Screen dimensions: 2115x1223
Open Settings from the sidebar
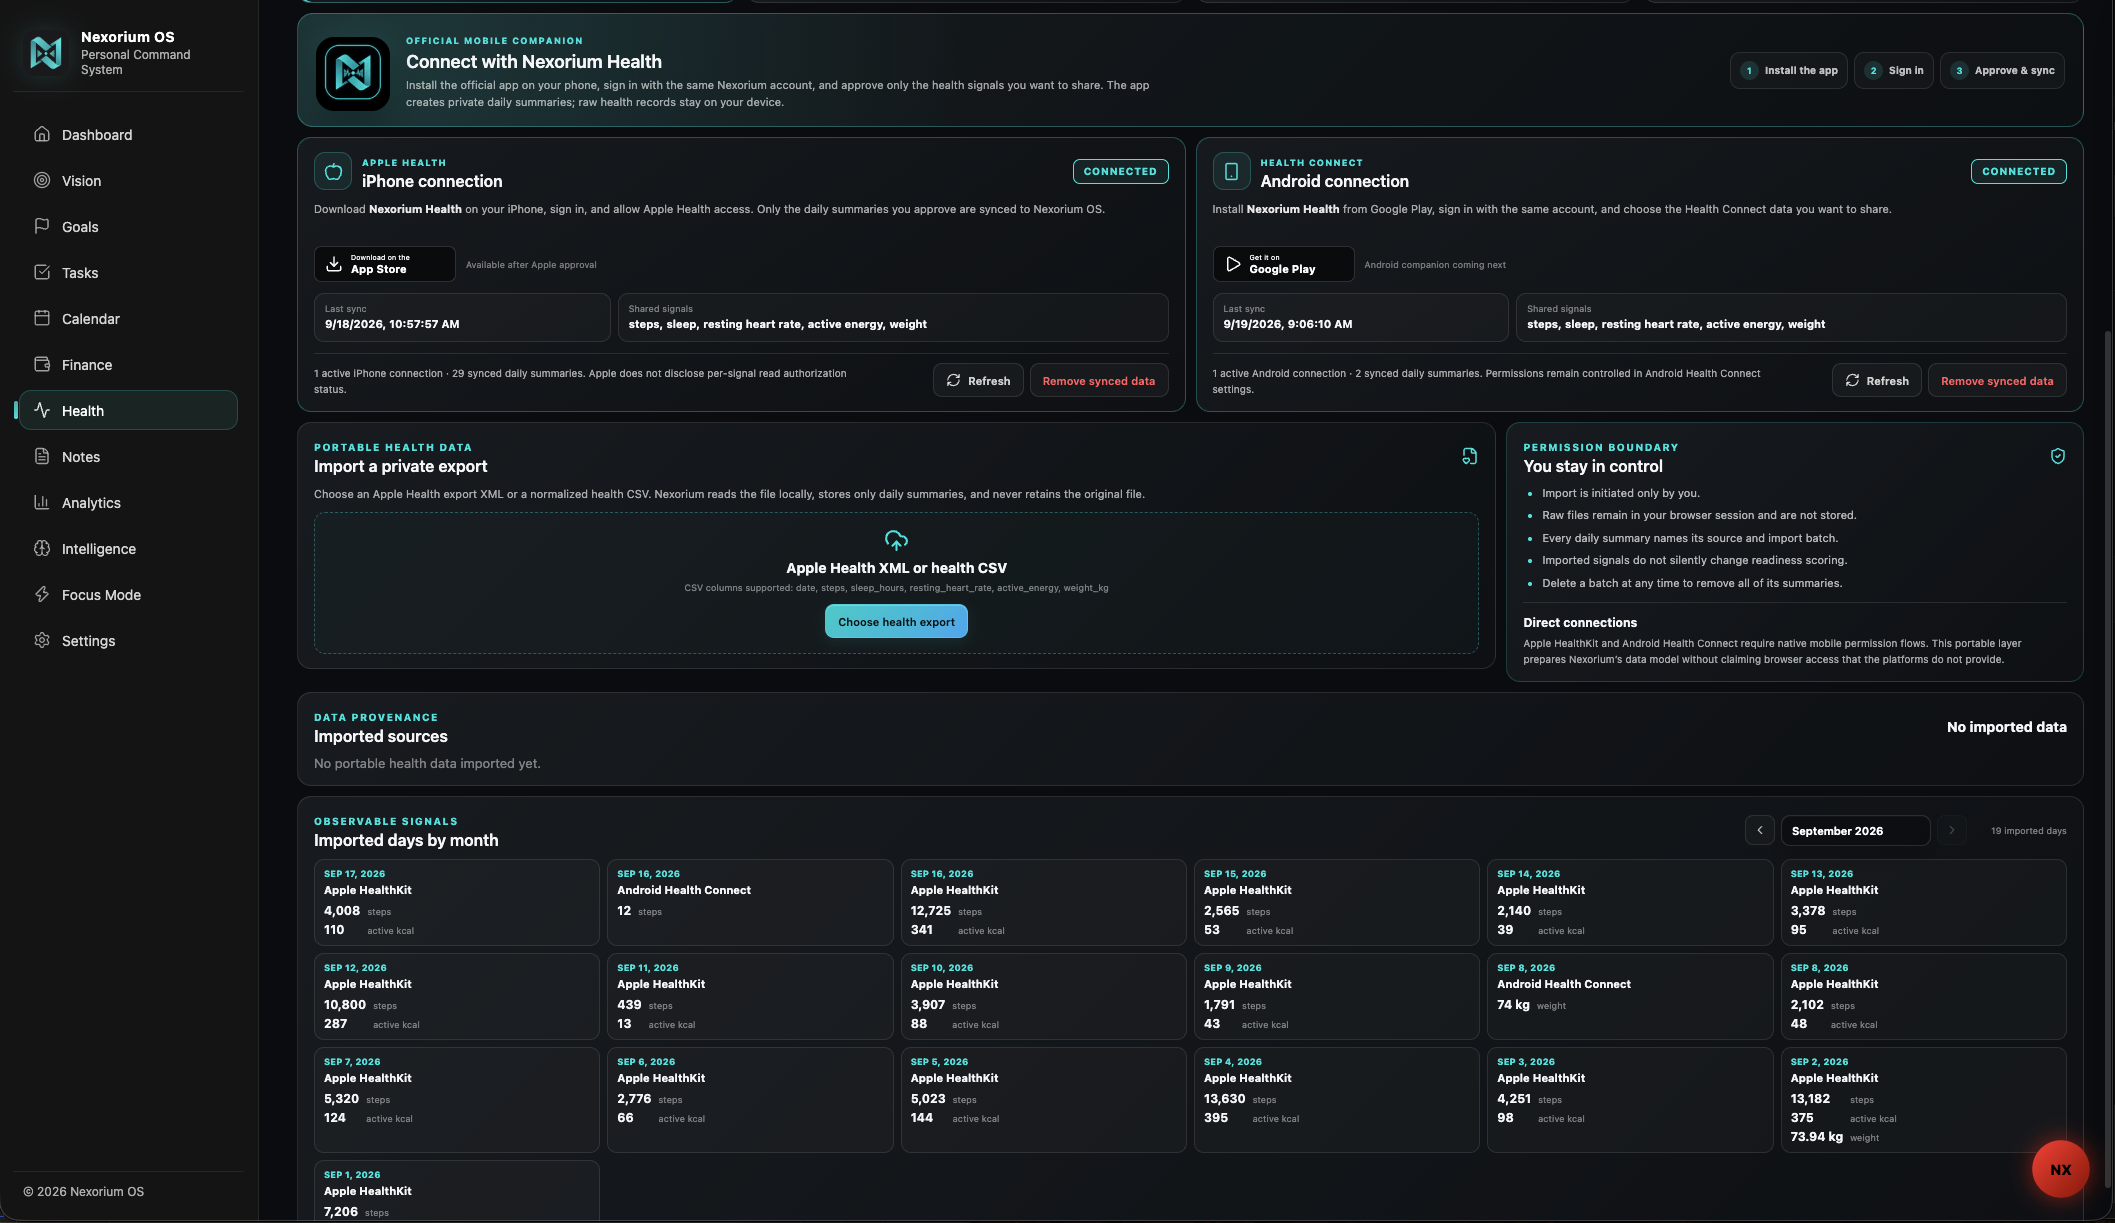point(128,641)
